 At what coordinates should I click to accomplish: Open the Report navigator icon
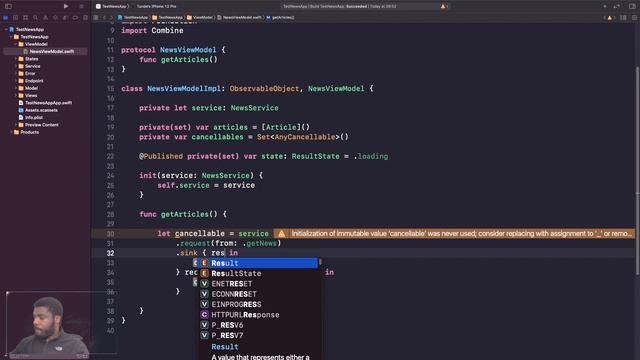coord(85,18)
